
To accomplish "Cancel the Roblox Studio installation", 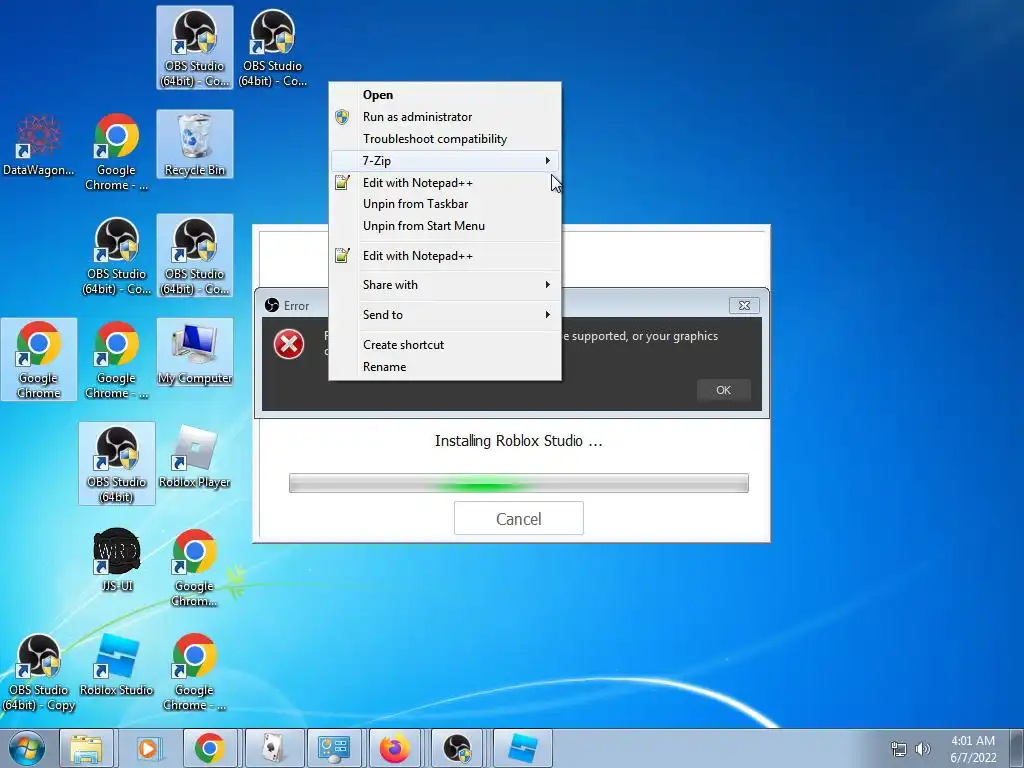I will click(519, 519).
